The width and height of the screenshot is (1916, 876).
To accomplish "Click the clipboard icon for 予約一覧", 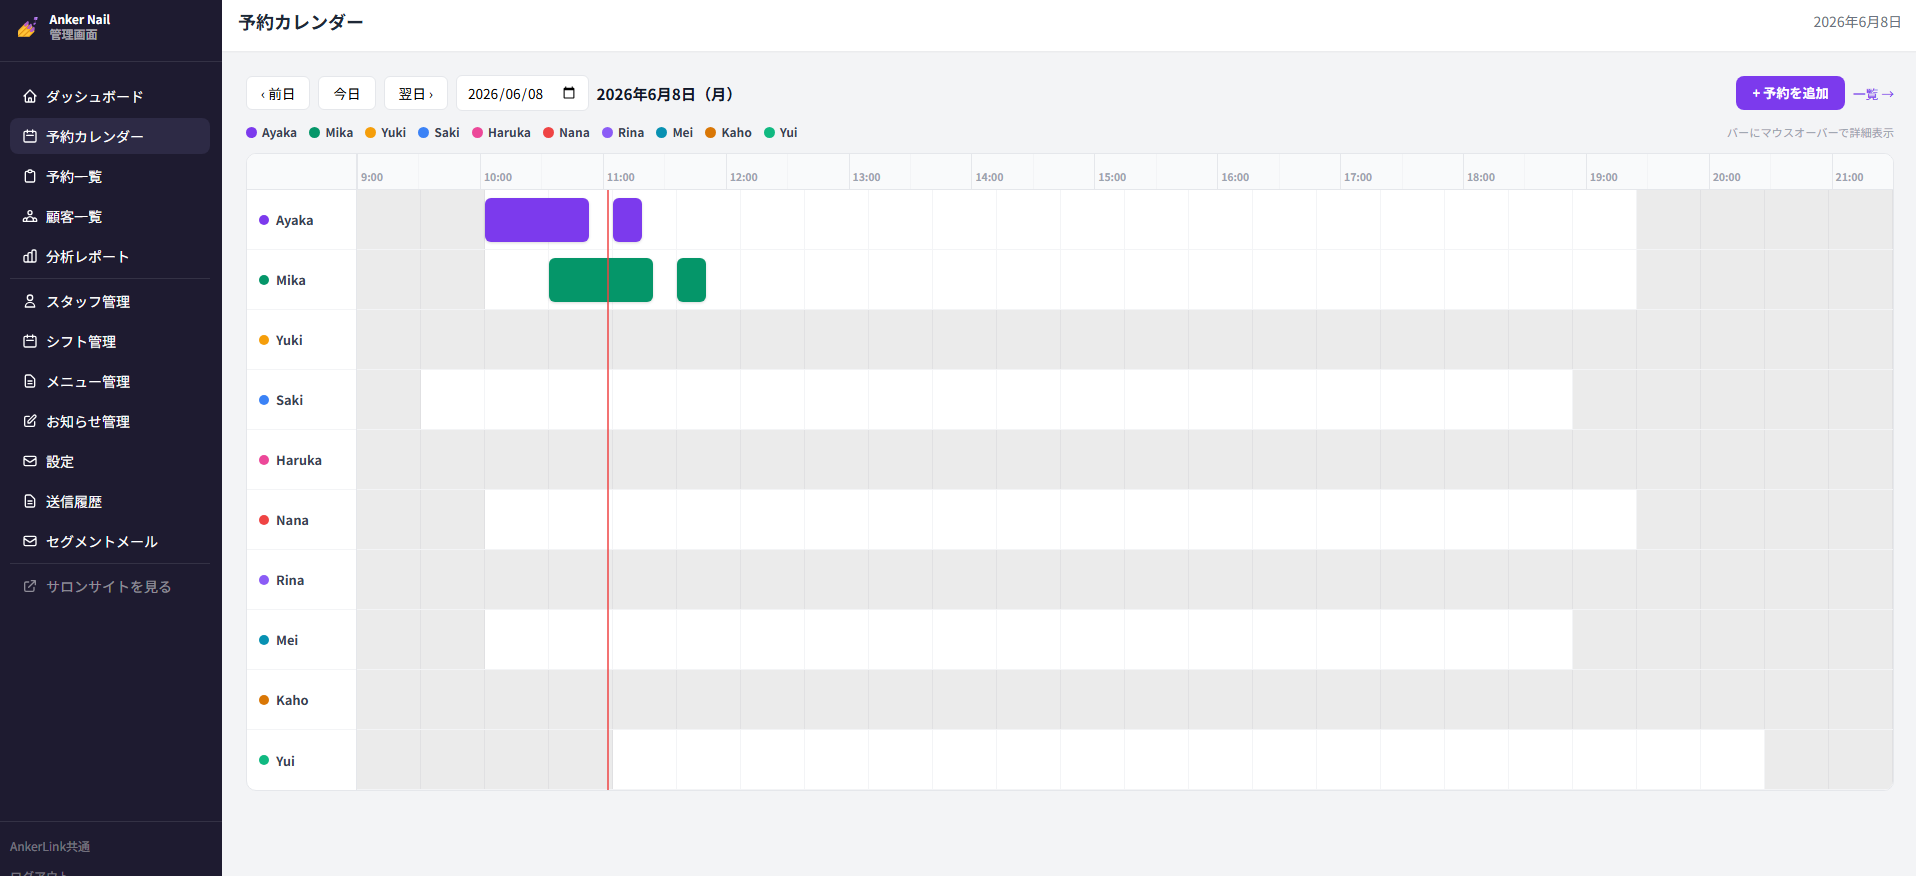I will click(30, 176).
